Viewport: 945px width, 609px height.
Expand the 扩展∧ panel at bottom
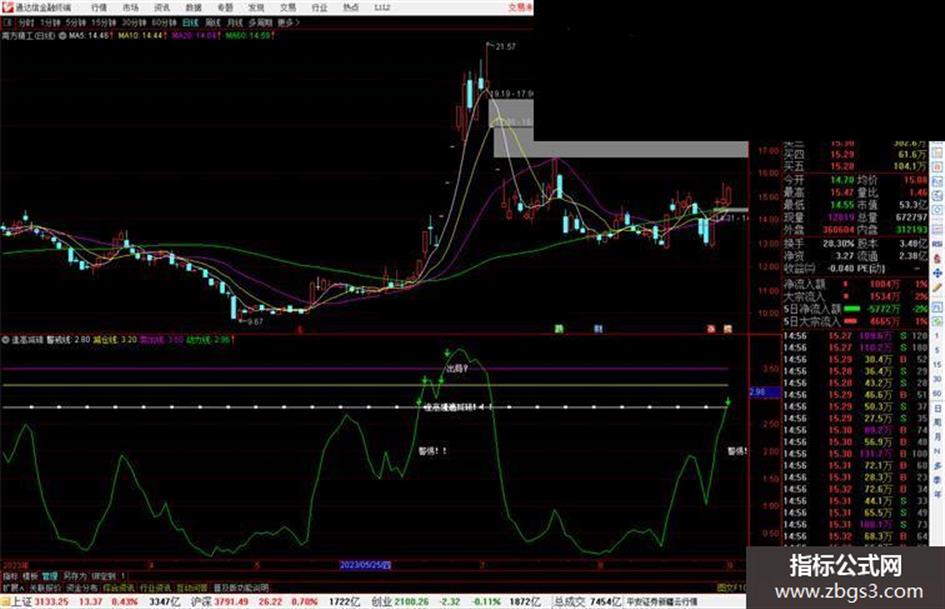[x=13, y=587]
